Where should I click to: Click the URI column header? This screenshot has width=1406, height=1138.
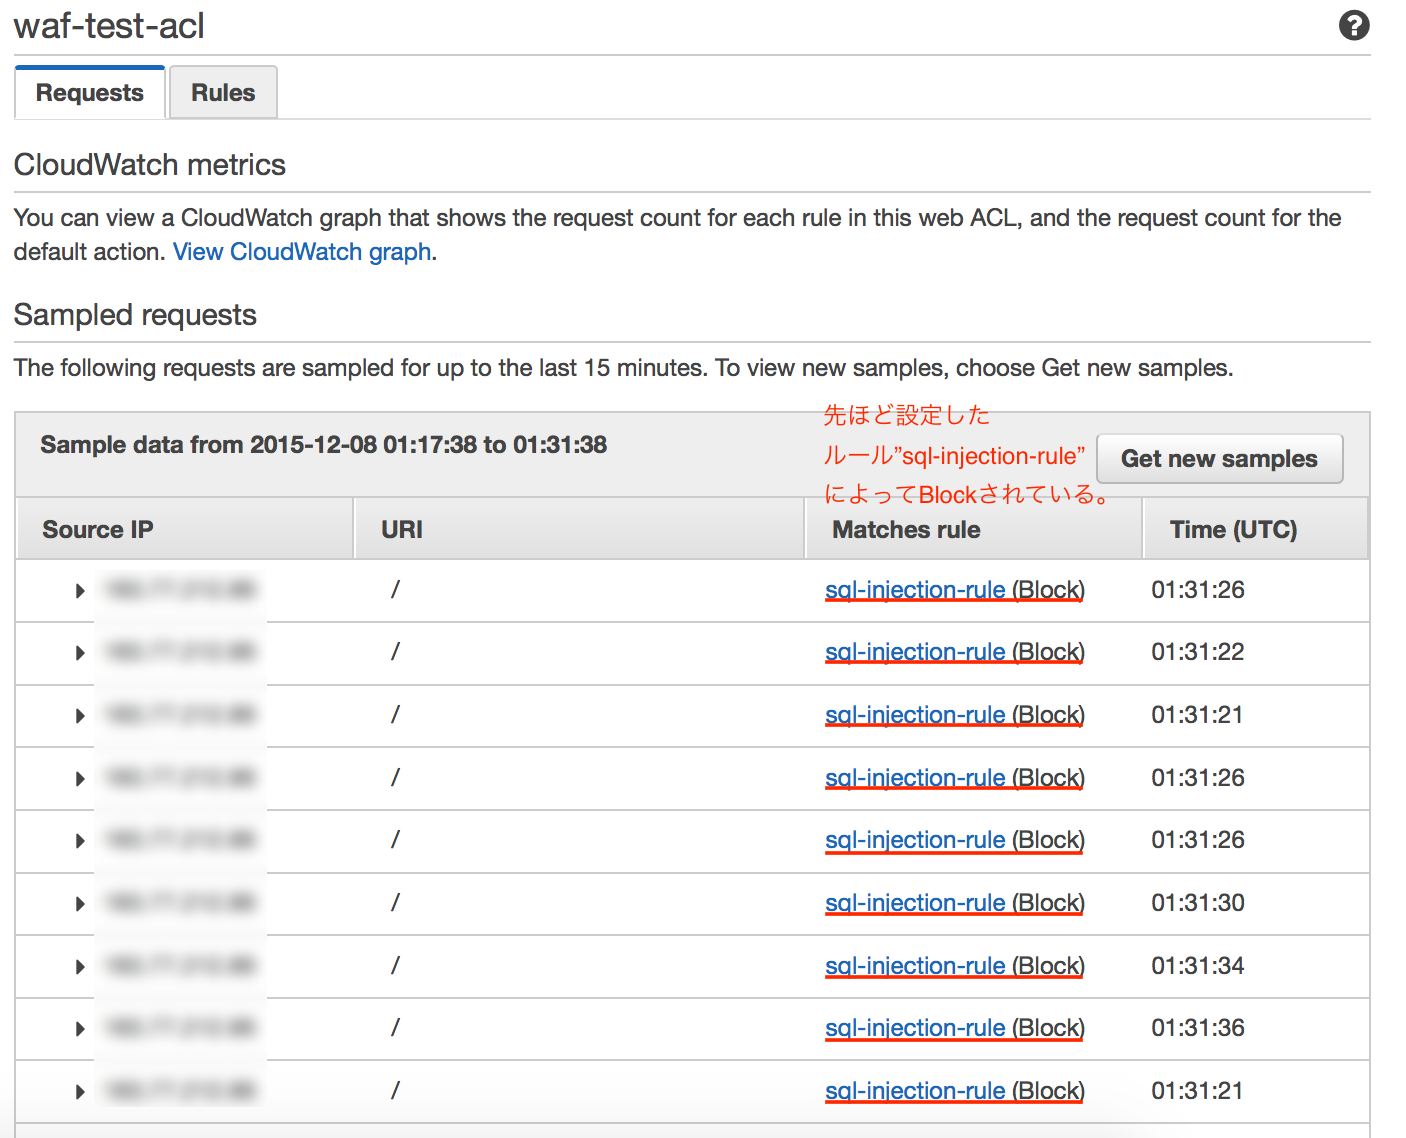coord(400,528)
